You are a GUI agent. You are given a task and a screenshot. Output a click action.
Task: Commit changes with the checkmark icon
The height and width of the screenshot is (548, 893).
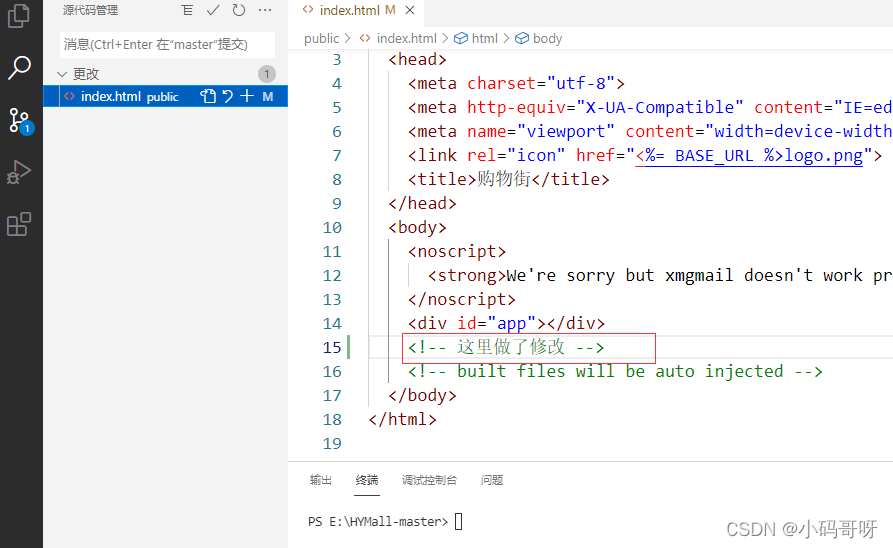pos(213,10)
